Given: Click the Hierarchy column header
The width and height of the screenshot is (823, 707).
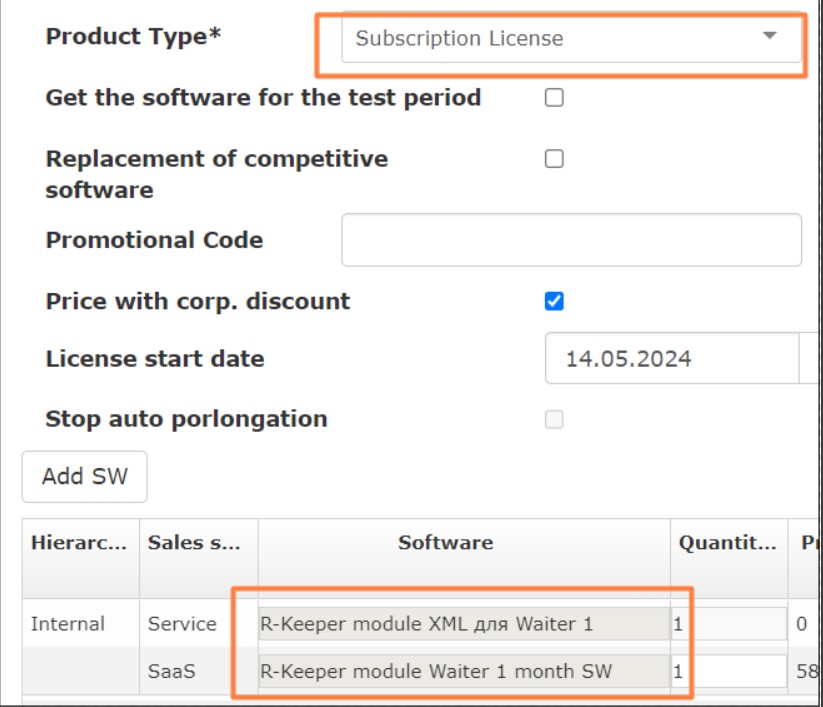Looking at the screenshot, I should point(81,558).
